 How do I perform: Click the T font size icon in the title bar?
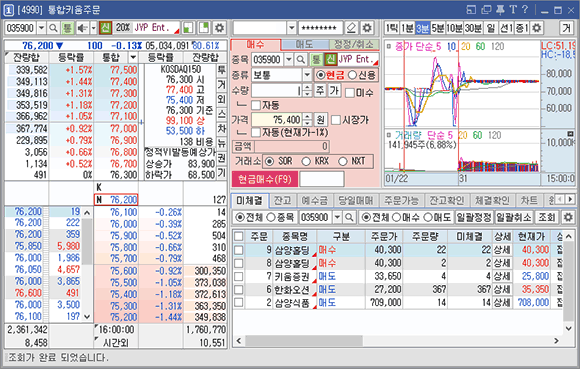[x=513, y=10]
